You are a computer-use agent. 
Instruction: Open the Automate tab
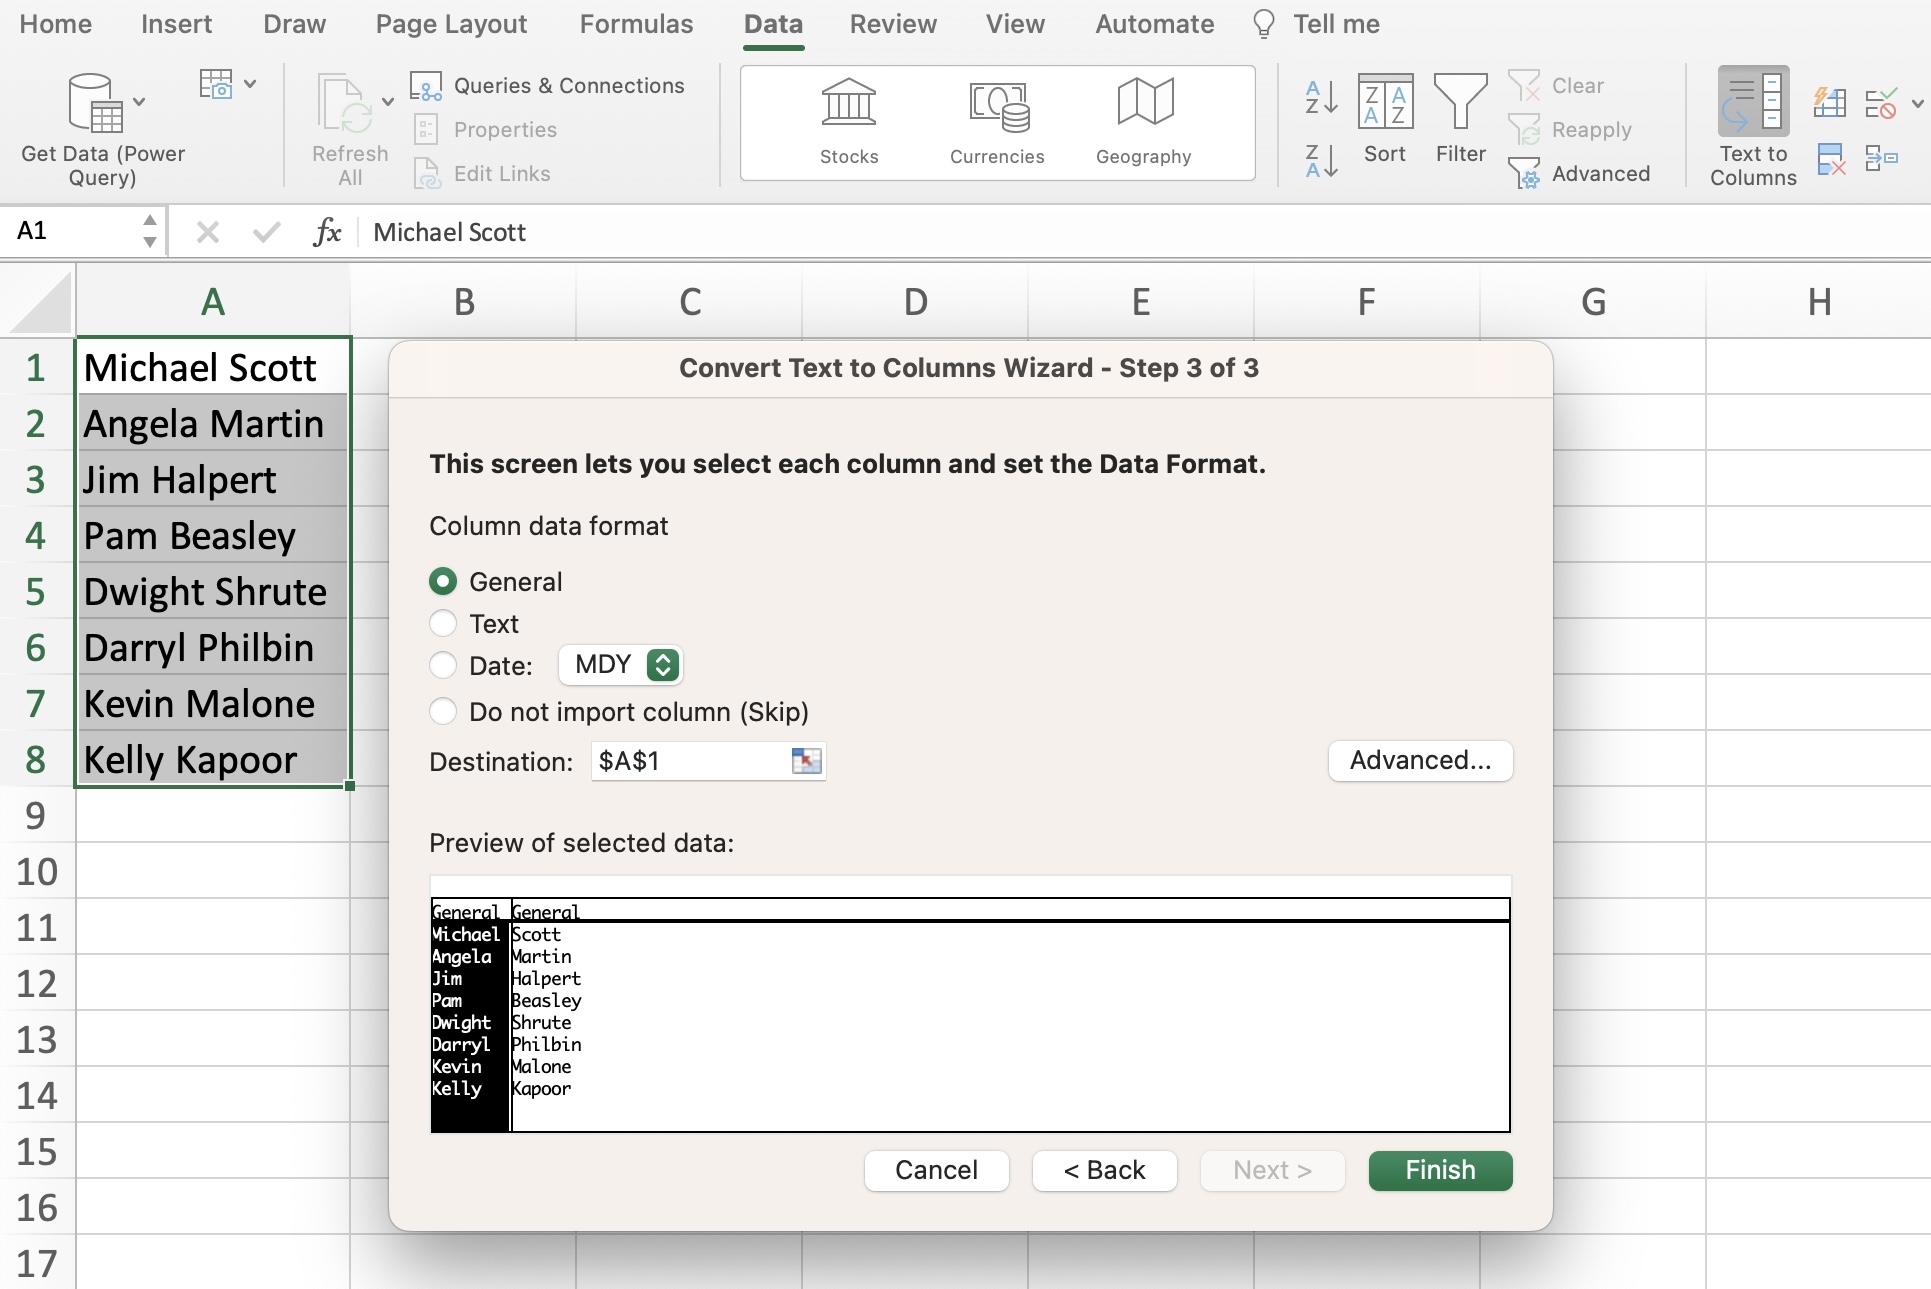pyautogui.click(x=1154, y=24)
